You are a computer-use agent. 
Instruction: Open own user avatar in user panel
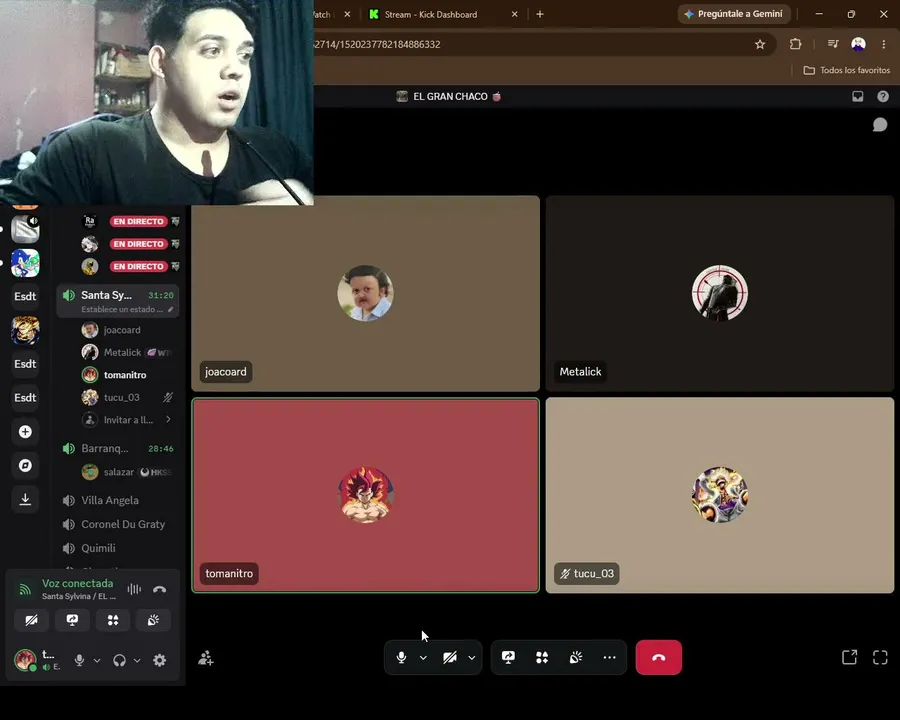[25, 660]
